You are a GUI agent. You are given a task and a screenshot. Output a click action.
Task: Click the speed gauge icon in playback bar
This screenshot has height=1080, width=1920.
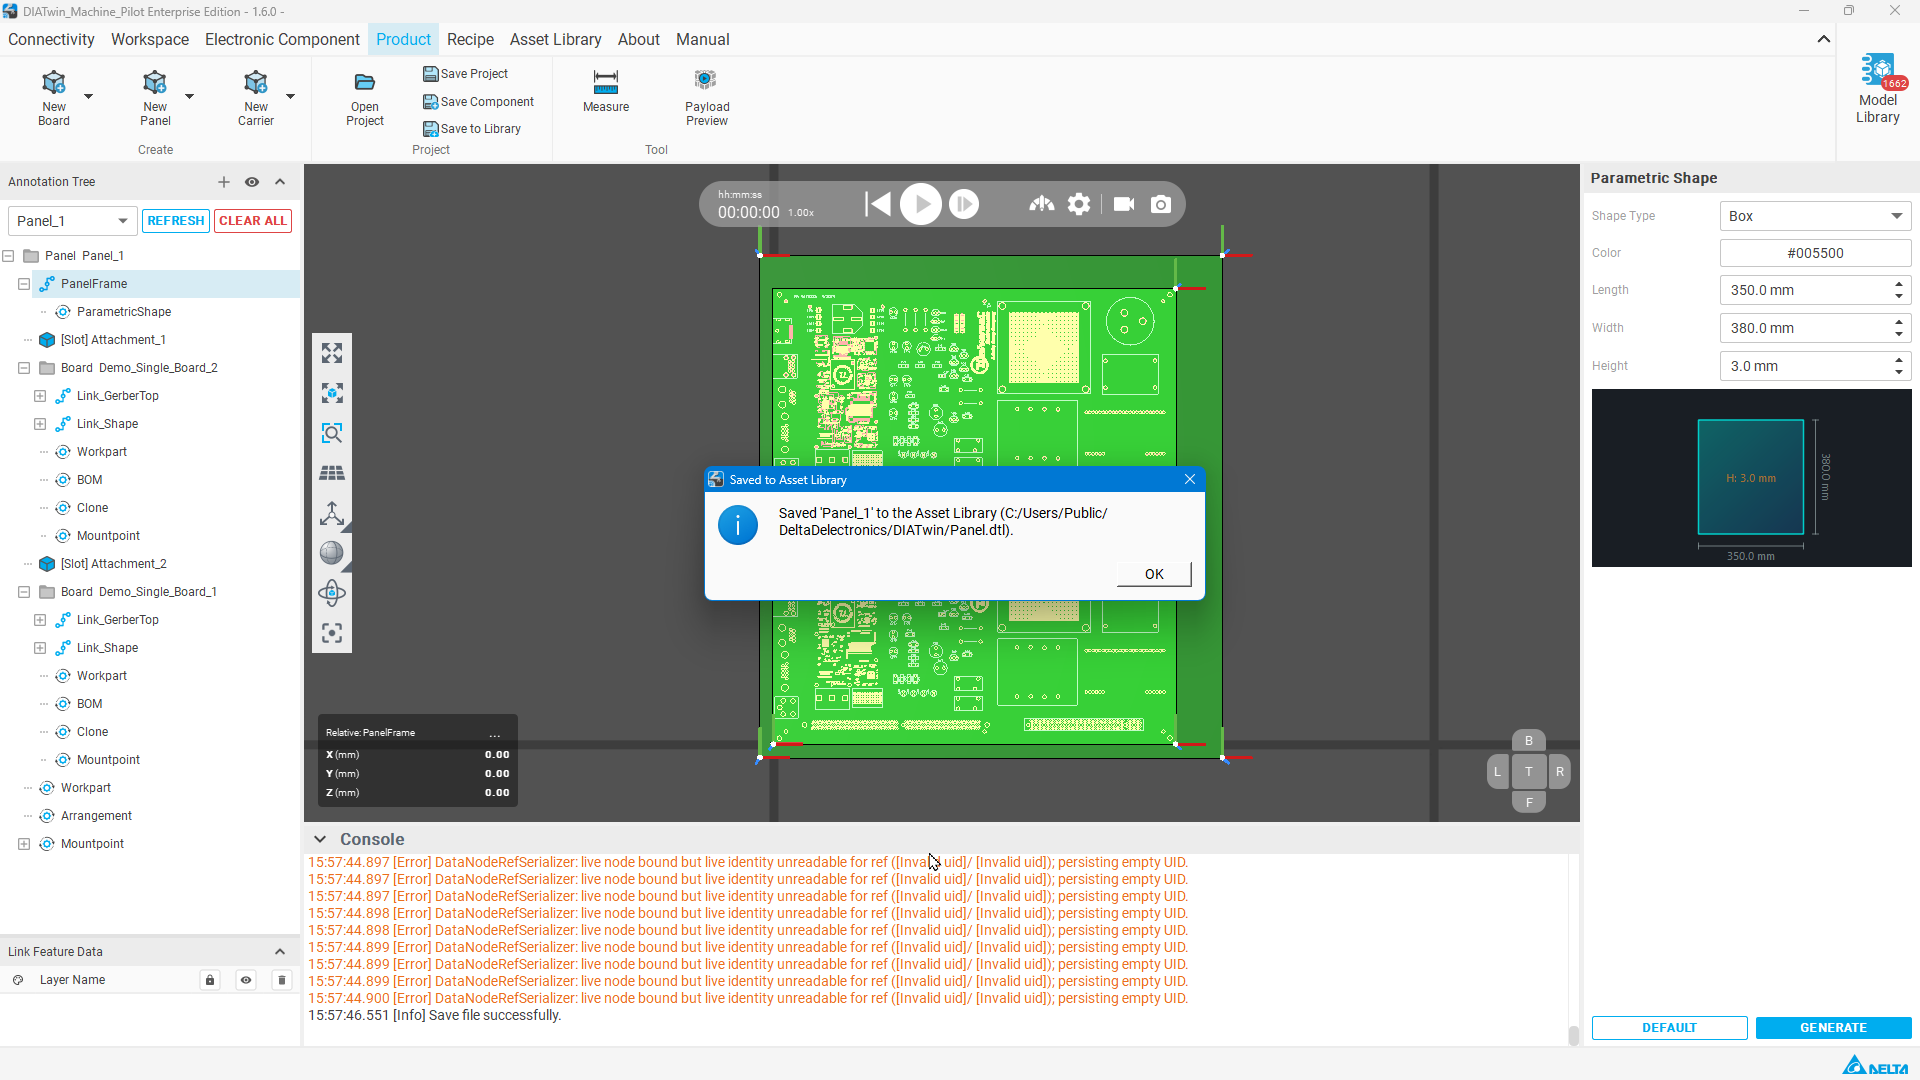[x=1042, y=204]
